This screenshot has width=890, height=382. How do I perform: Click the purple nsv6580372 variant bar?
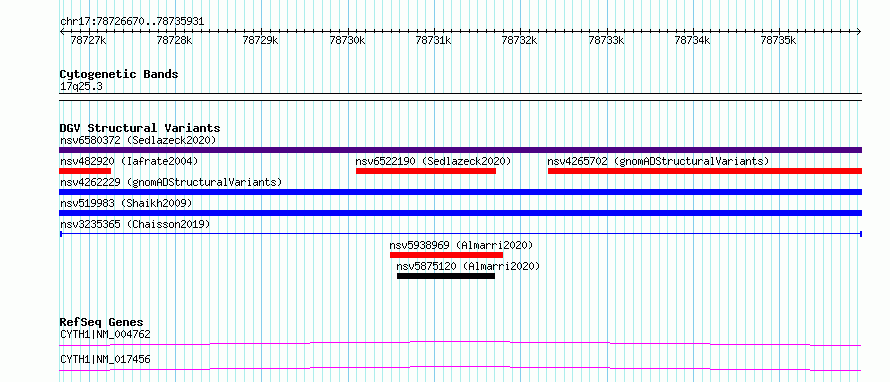(460, 150)
